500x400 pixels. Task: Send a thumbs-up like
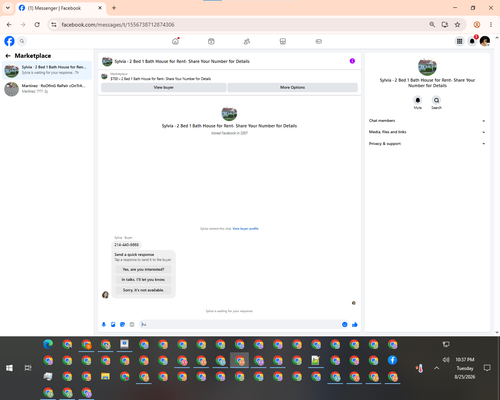[355, 324]
